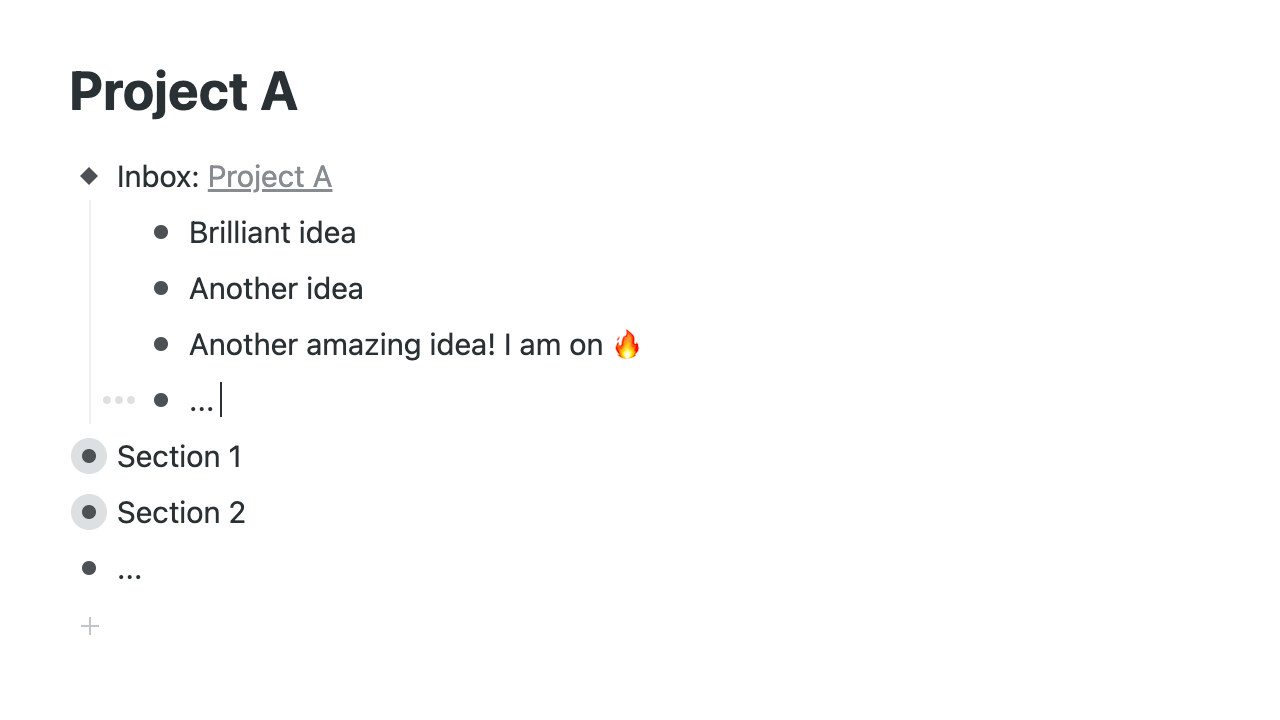Click the ellipsis text below Section 2
Viewport: 1280px width, 720px height.
pos(129,570)
